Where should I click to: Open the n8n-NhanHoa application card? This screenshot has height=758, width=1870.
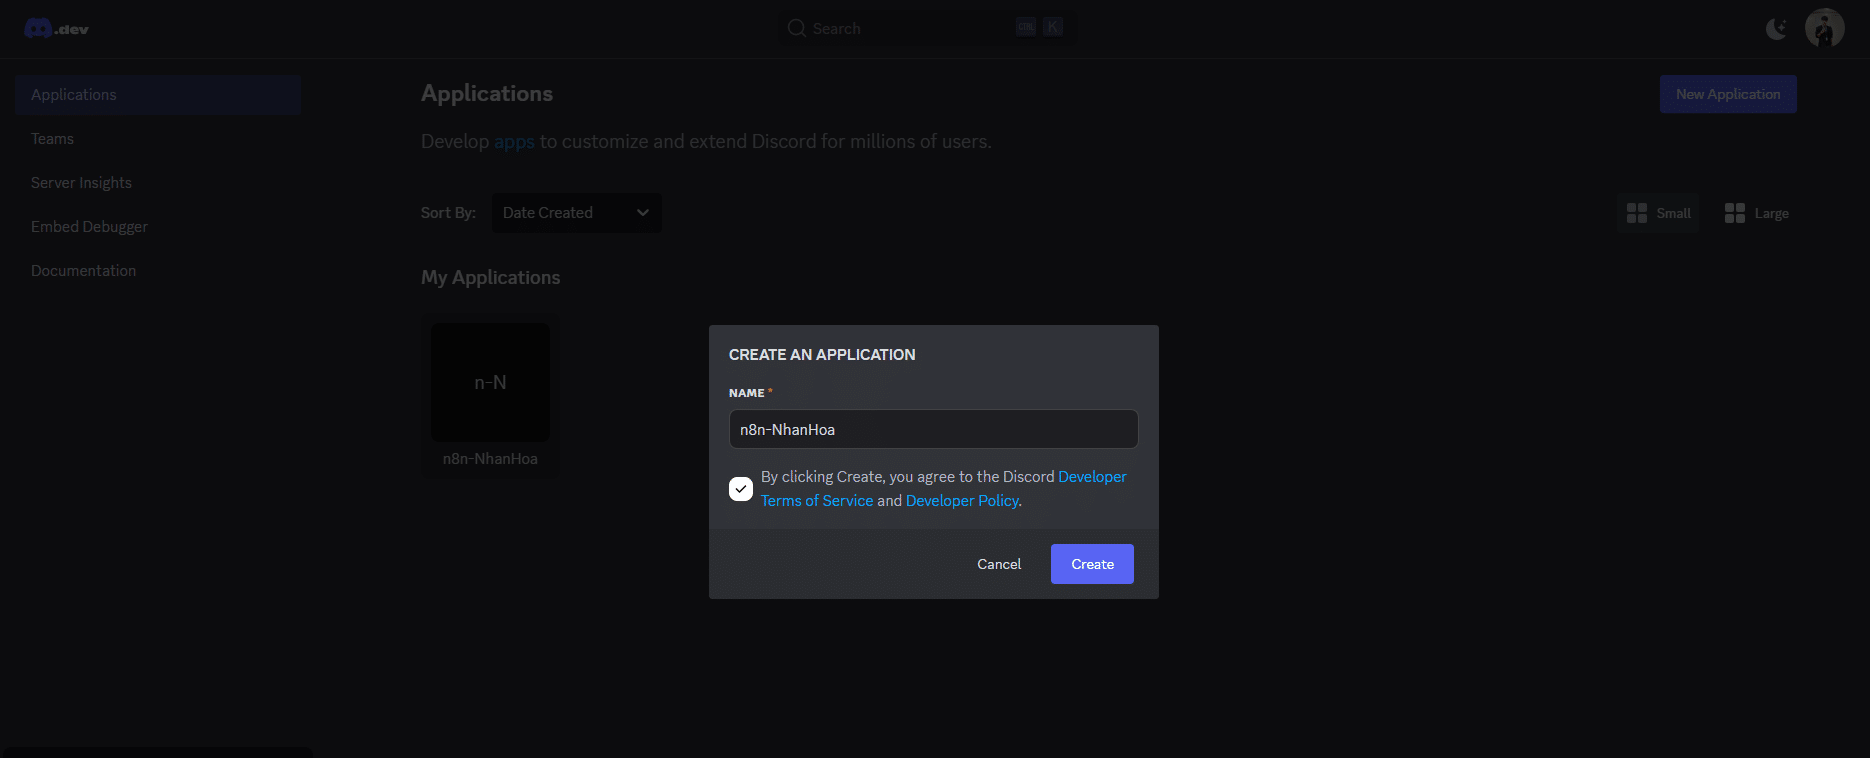(490, 396)
